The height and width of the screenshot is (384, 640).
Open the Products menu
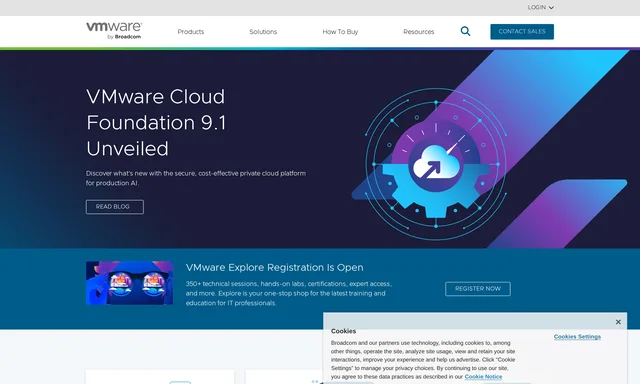click(191, 32)
